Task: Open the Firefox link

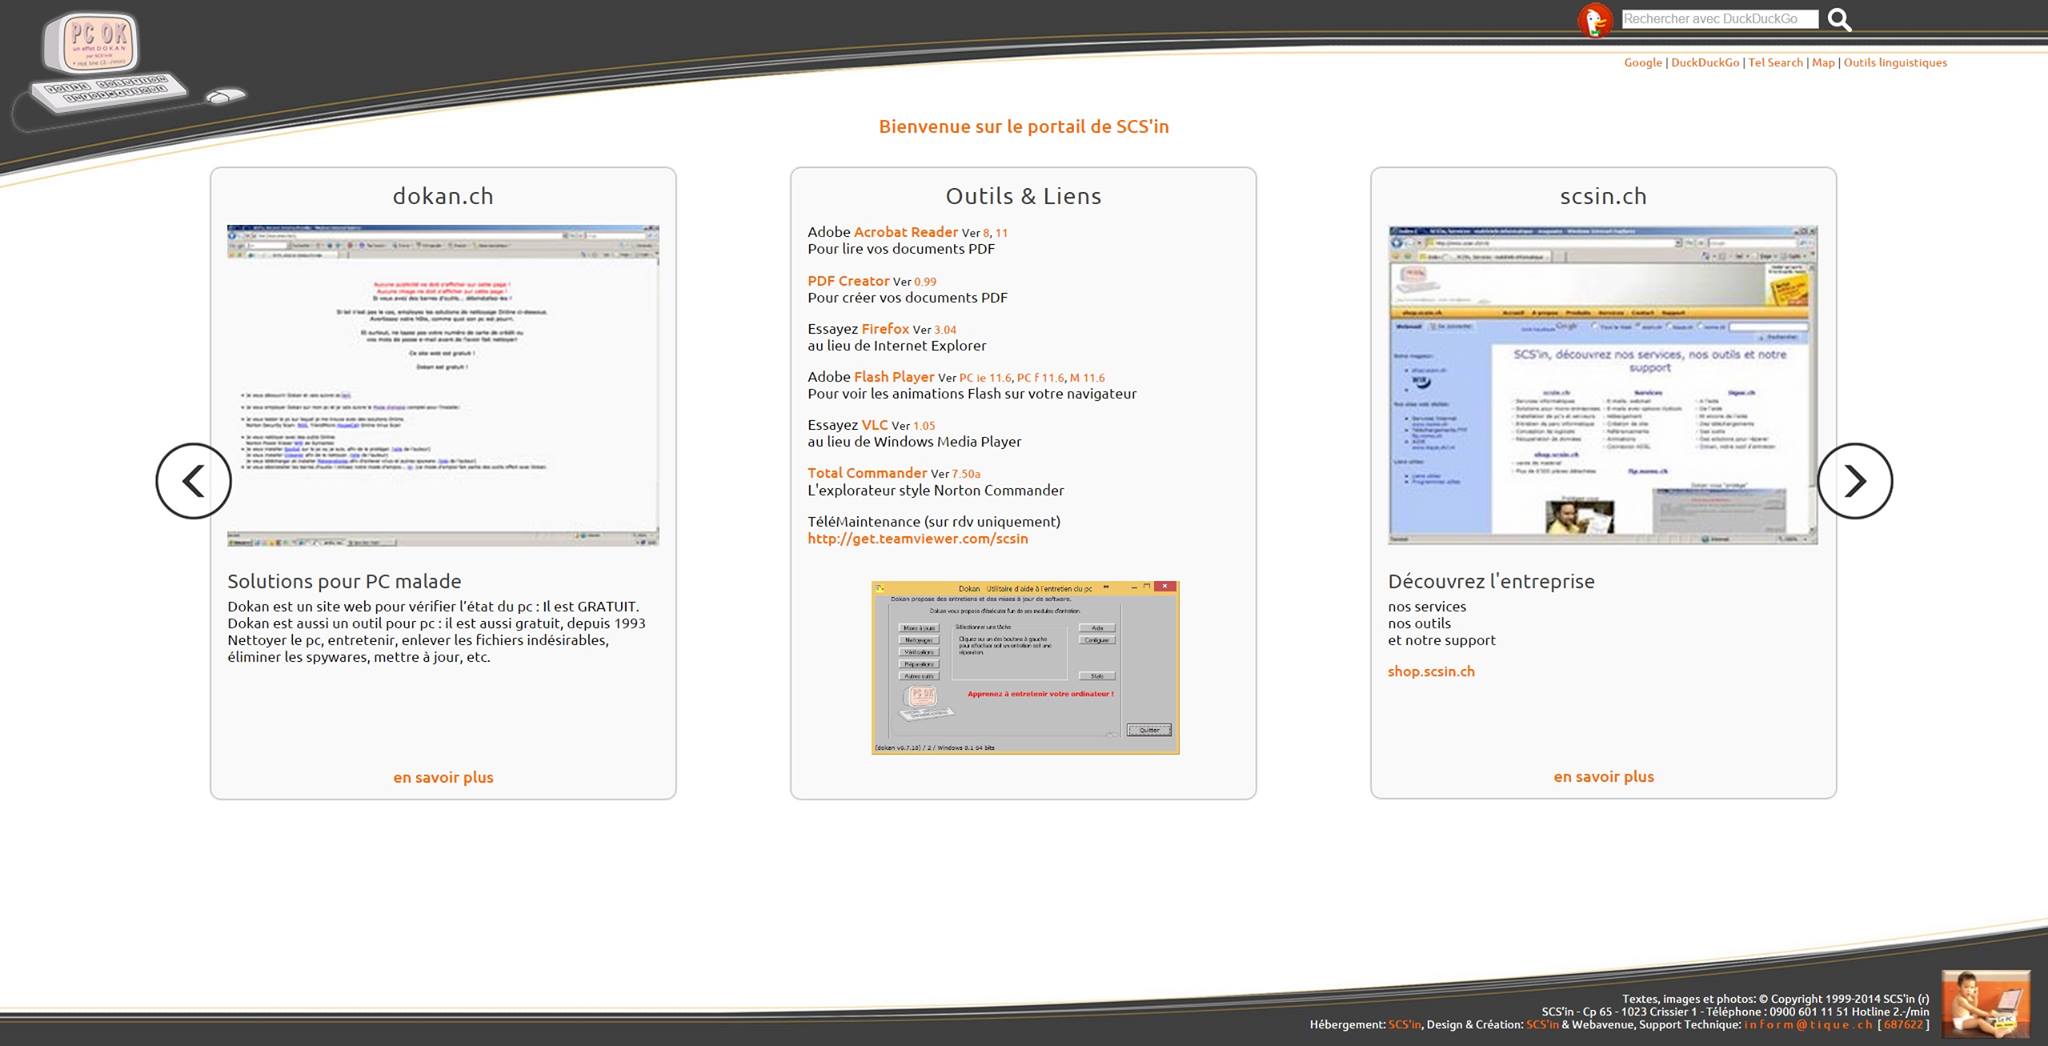Action: [x=885, y=329]
